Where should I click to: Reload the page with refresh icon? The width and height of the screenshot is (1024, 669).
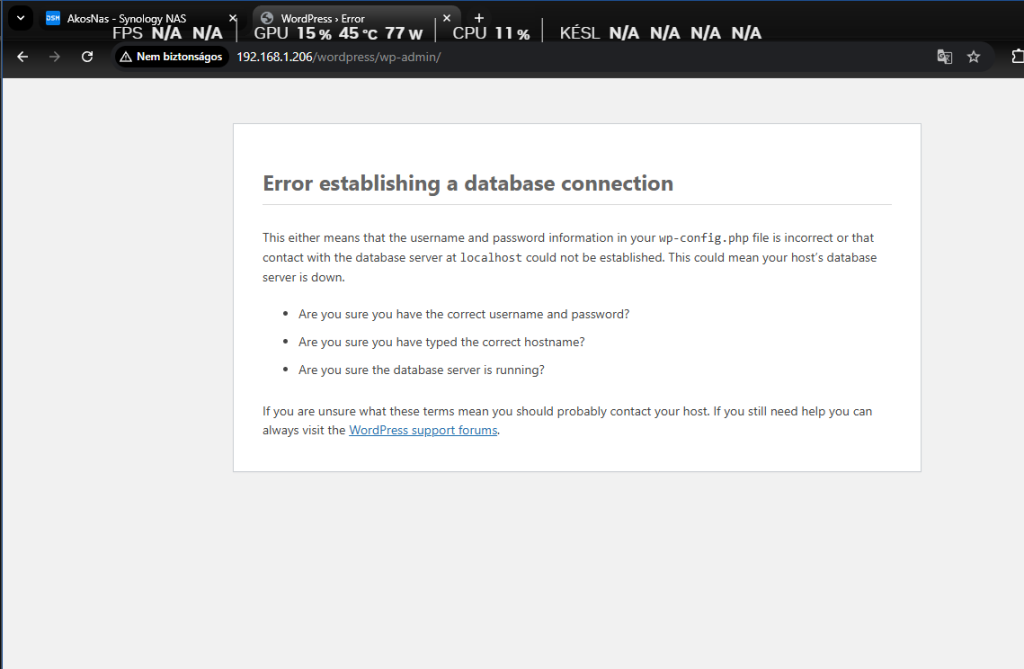tap(87, 57)
